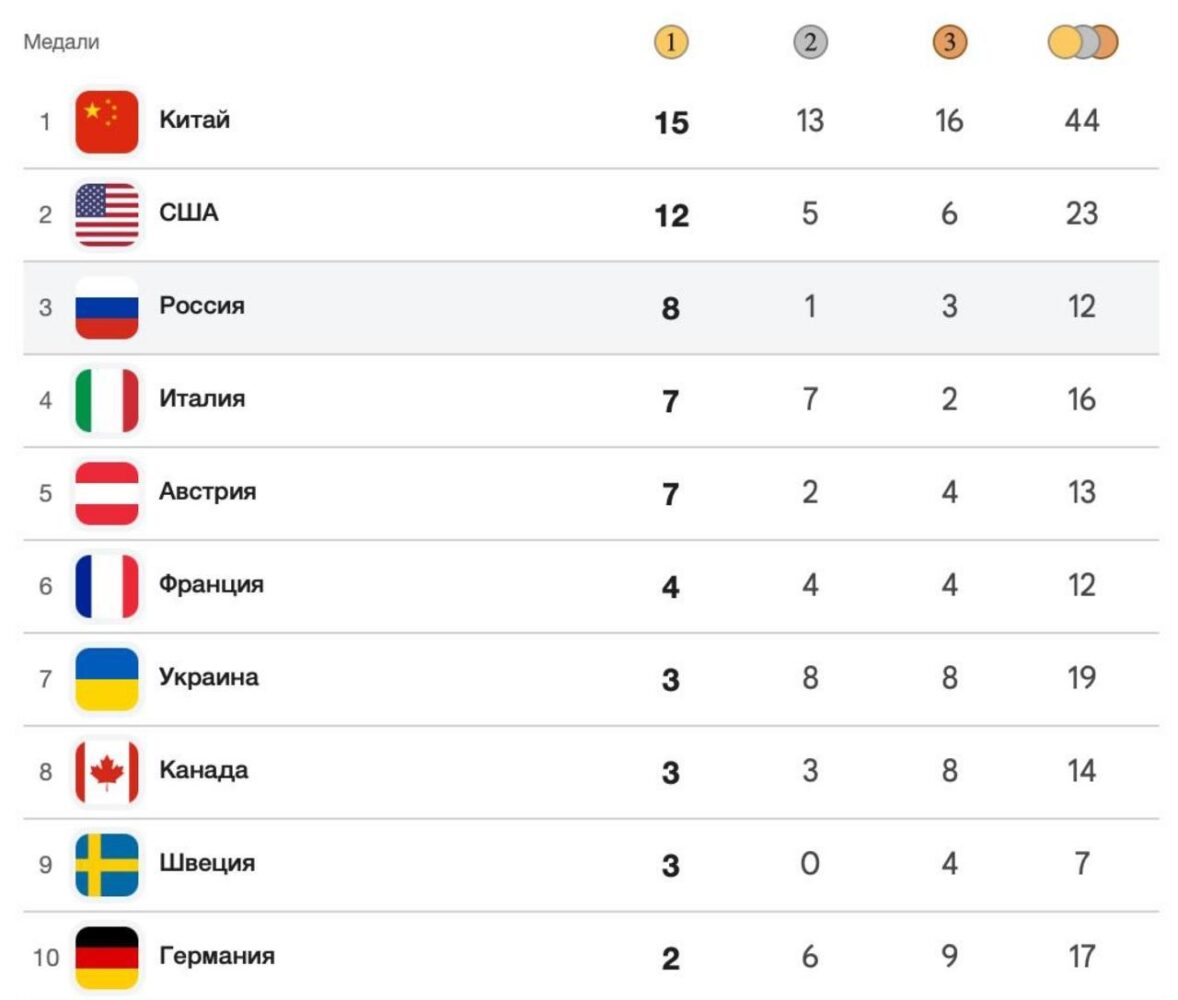
Task: Click the USA flag icon
Action: click(x=107, y=214)
